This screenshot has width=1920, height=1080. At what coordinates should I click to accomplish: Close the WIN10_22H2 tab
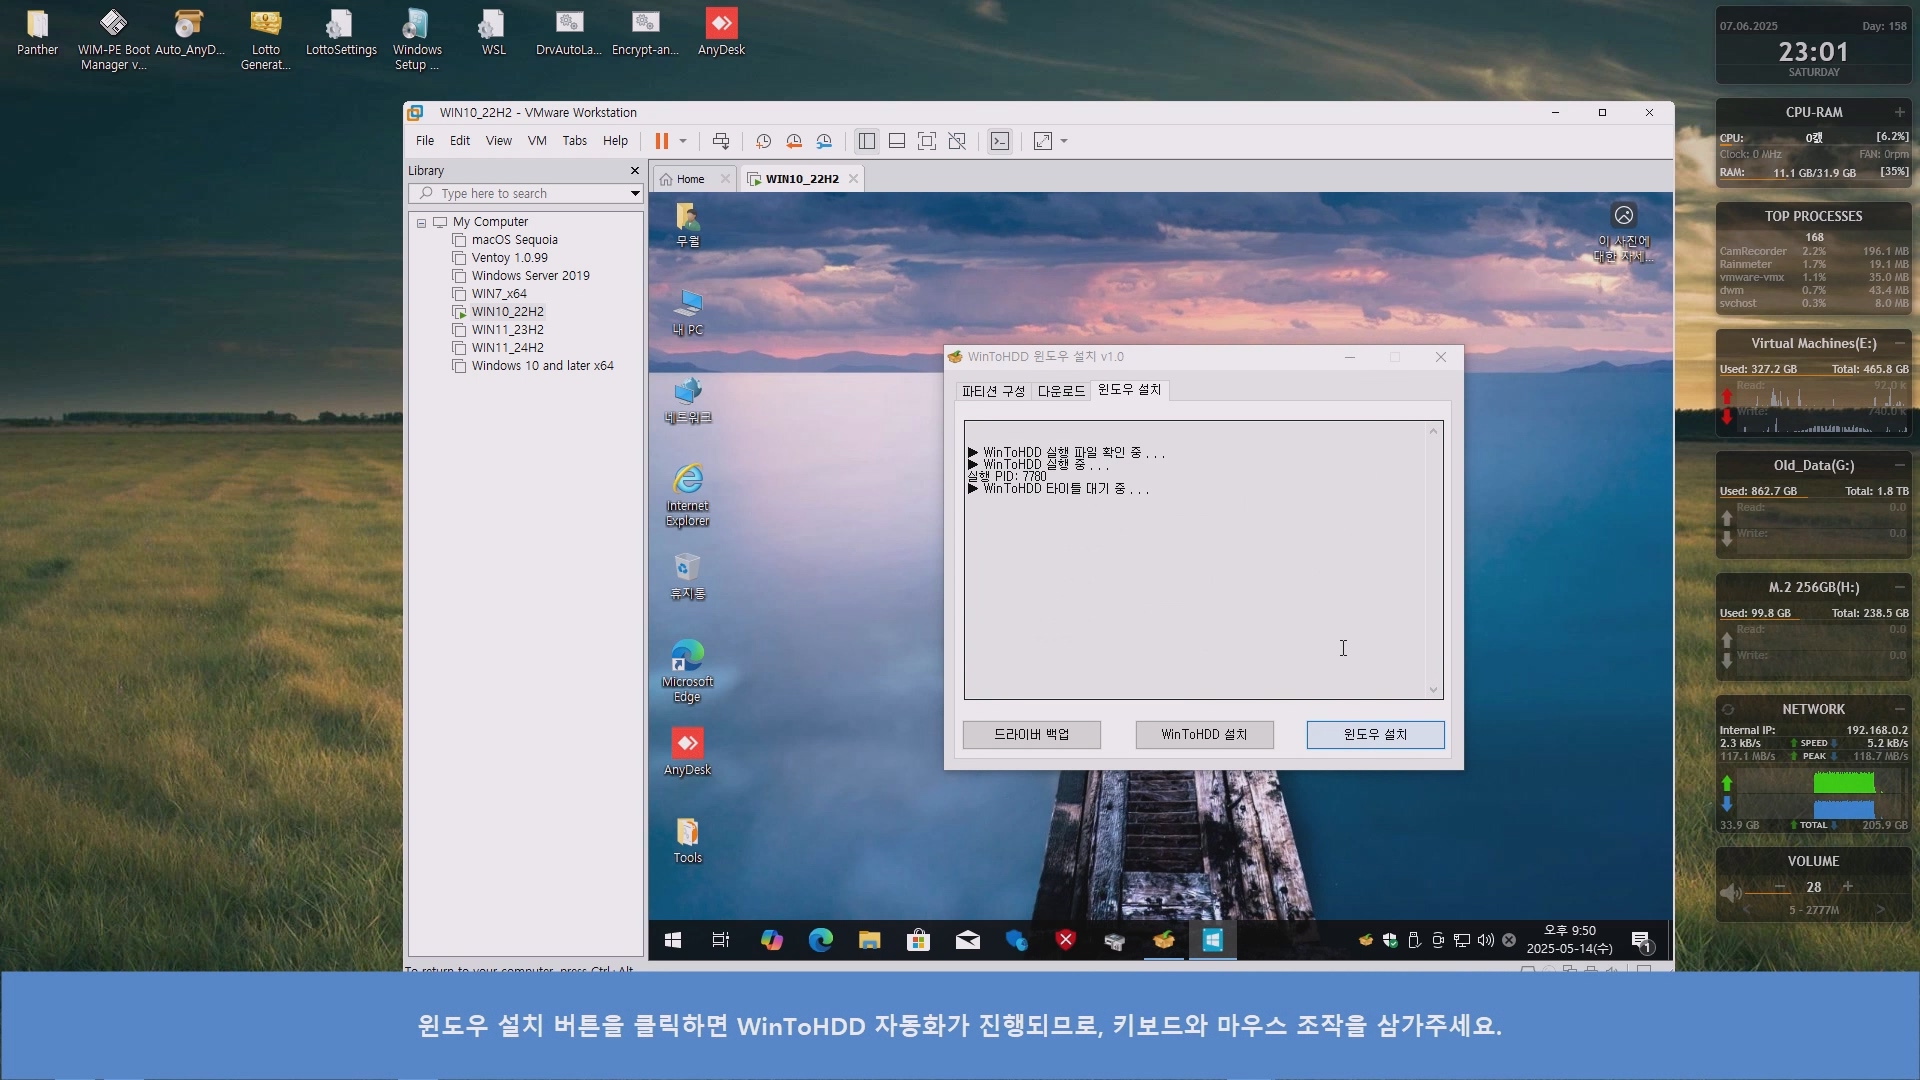(853, 179)
